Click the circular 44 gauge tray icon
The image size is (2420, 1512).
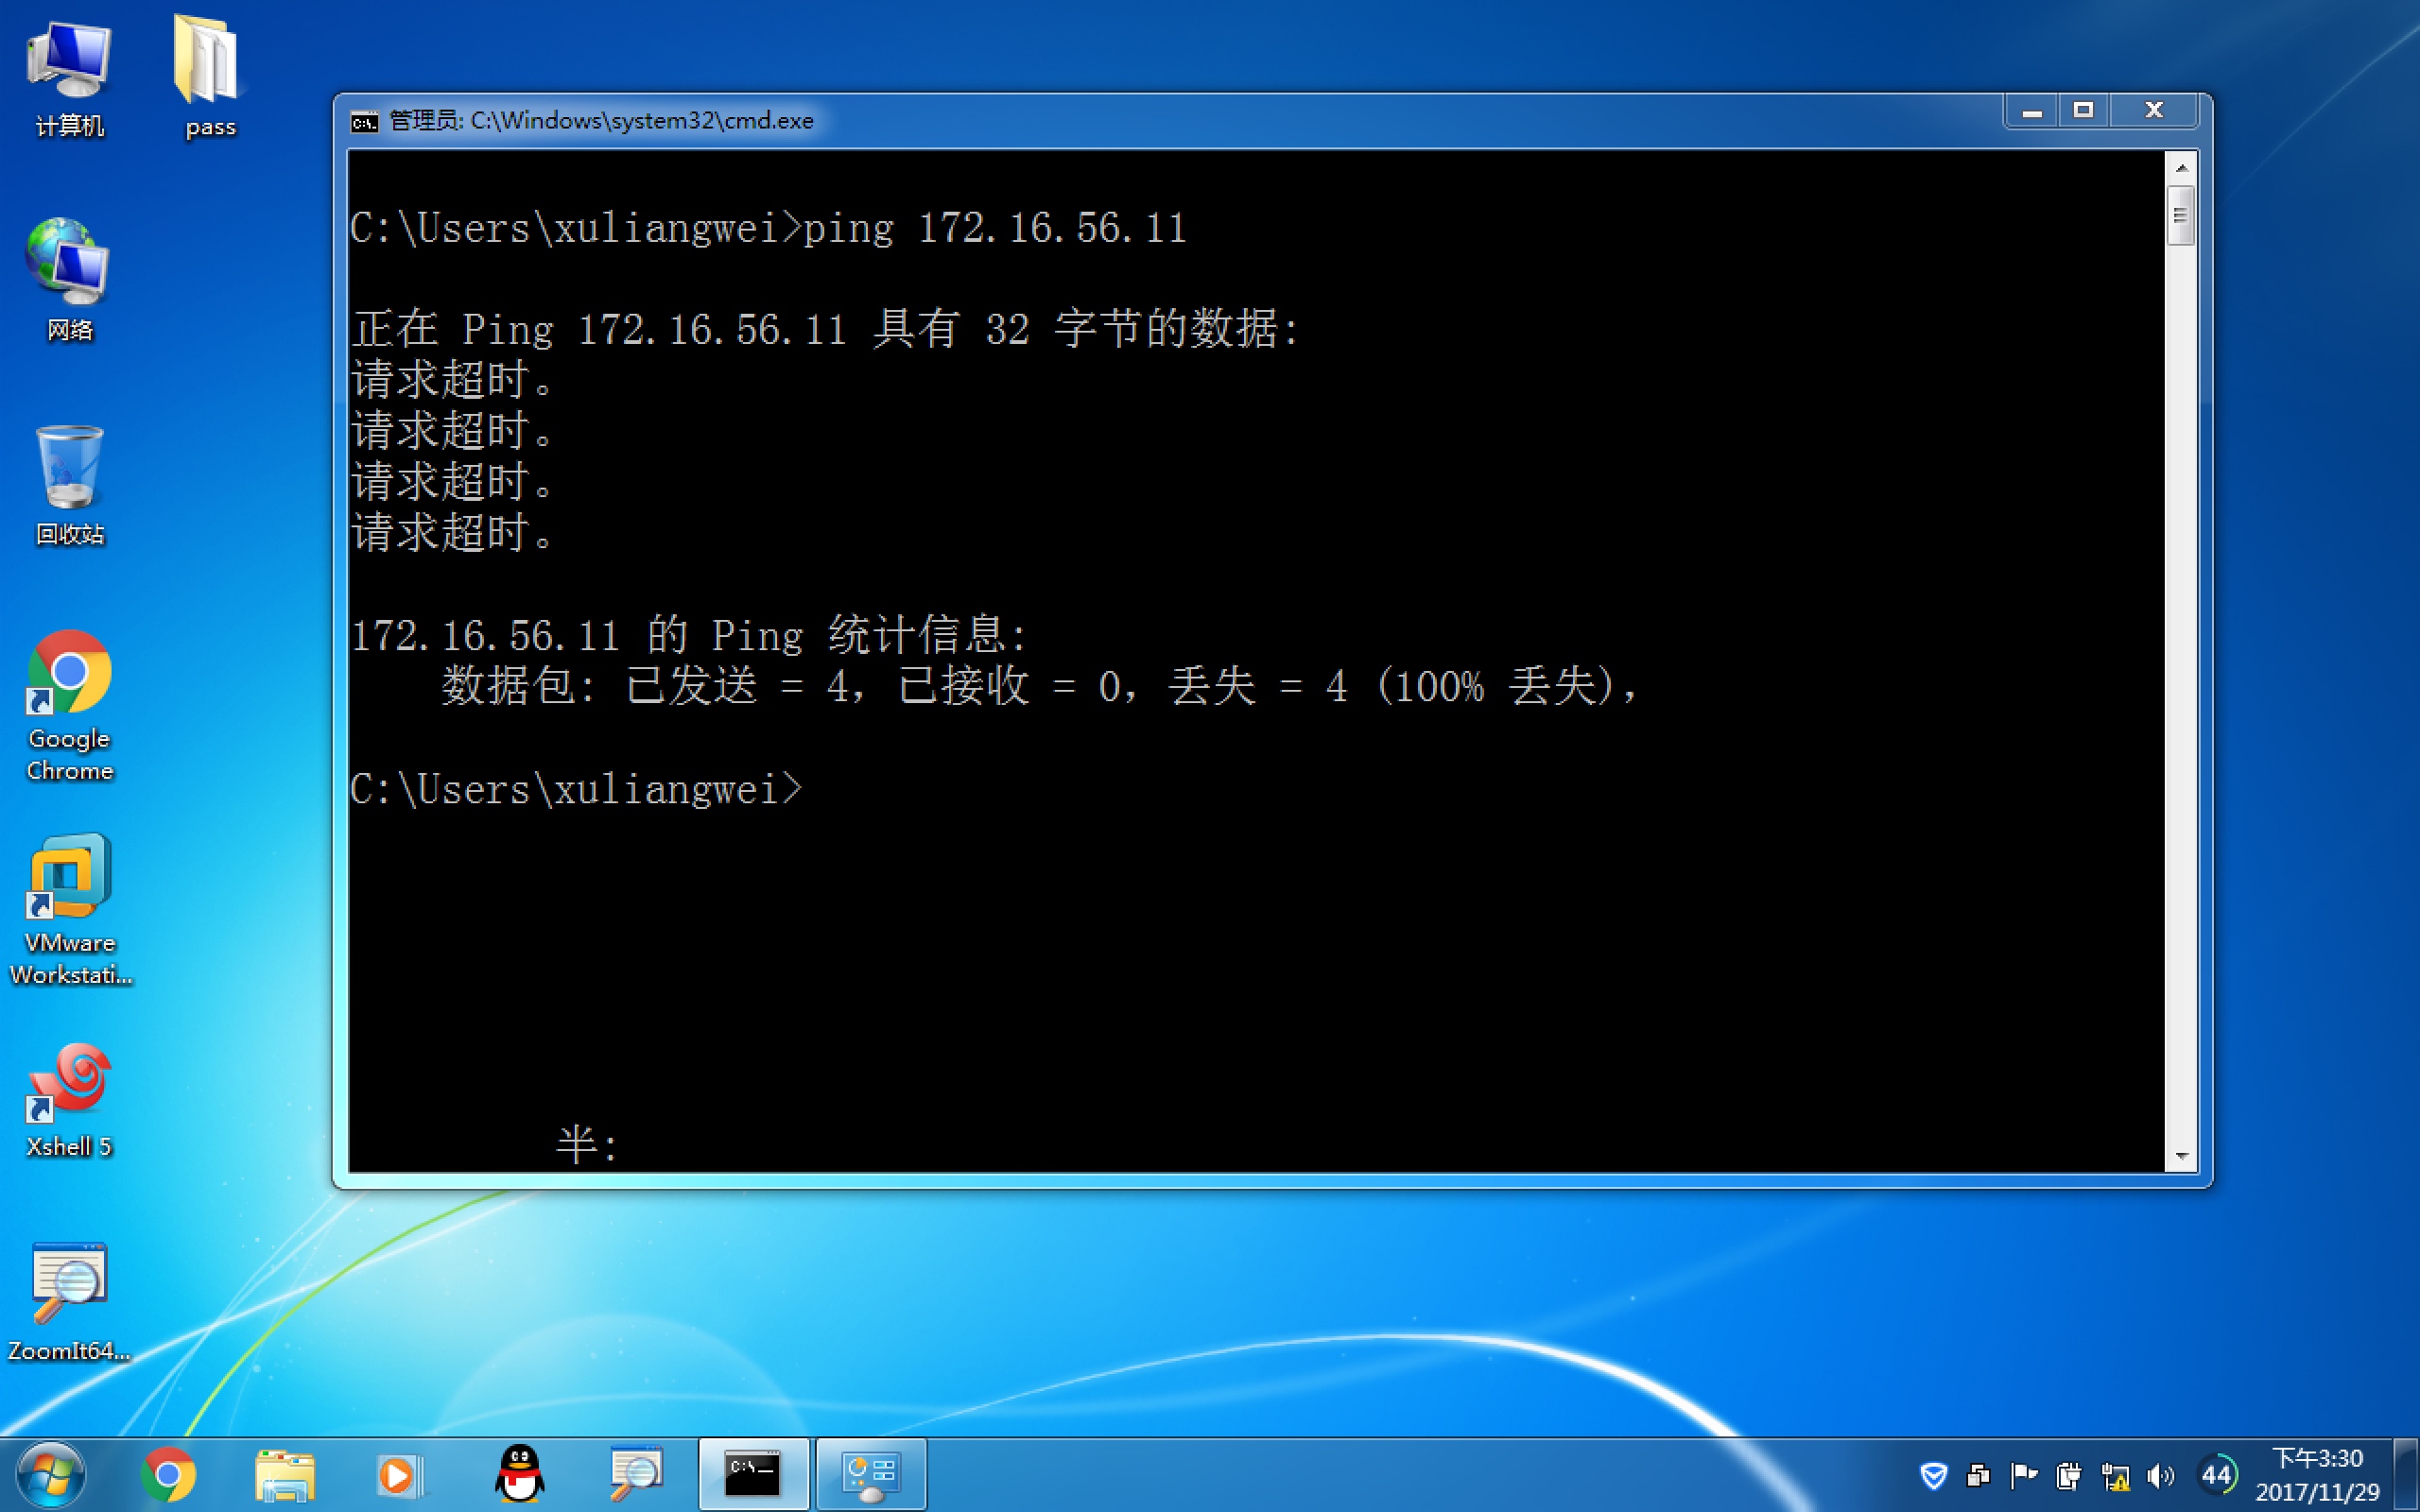pos(2217,1475)
